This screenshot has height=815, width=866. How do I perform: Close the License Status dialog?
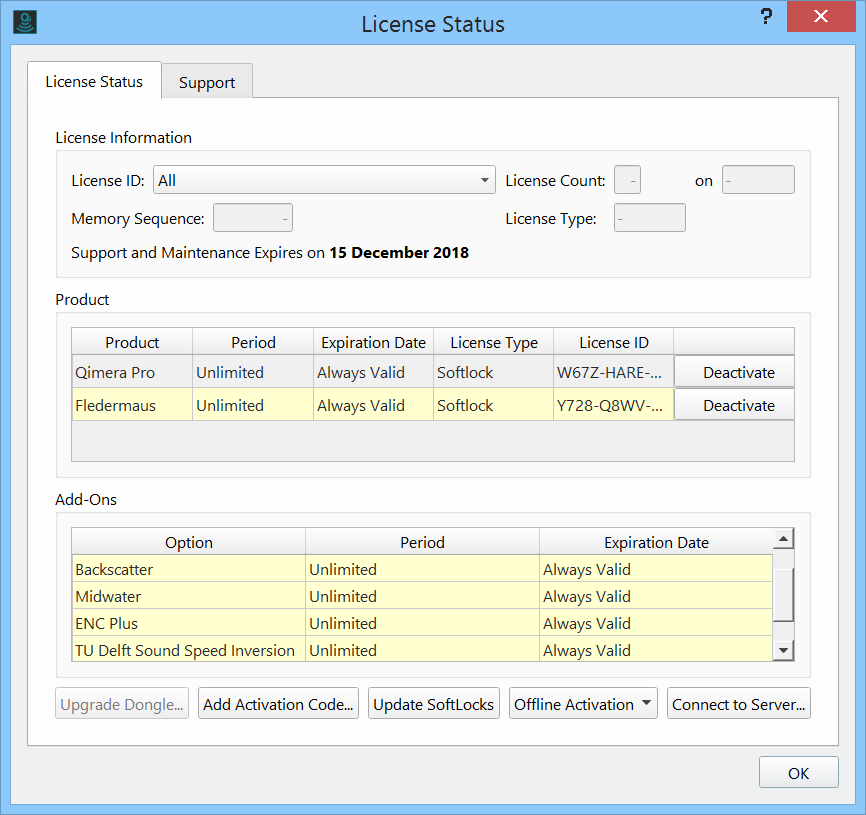click(820, 17)
